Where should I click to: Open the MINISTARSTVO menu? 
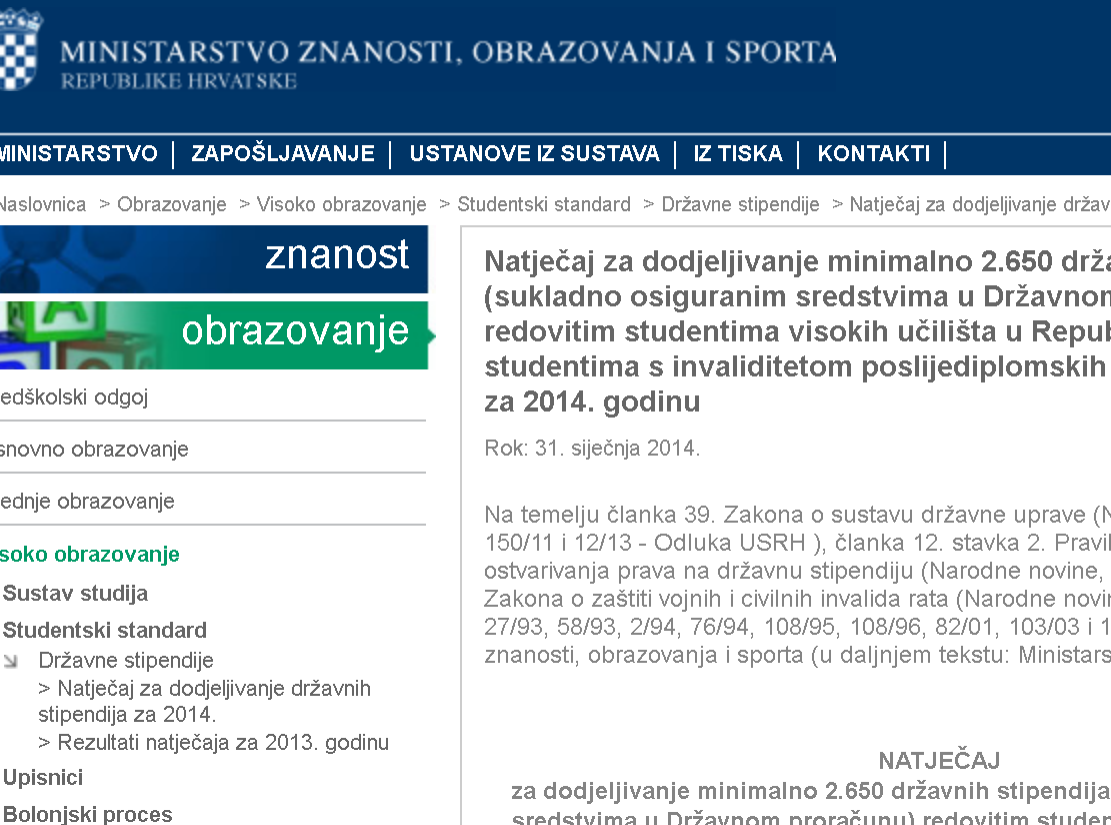click(x=78, y=154)
